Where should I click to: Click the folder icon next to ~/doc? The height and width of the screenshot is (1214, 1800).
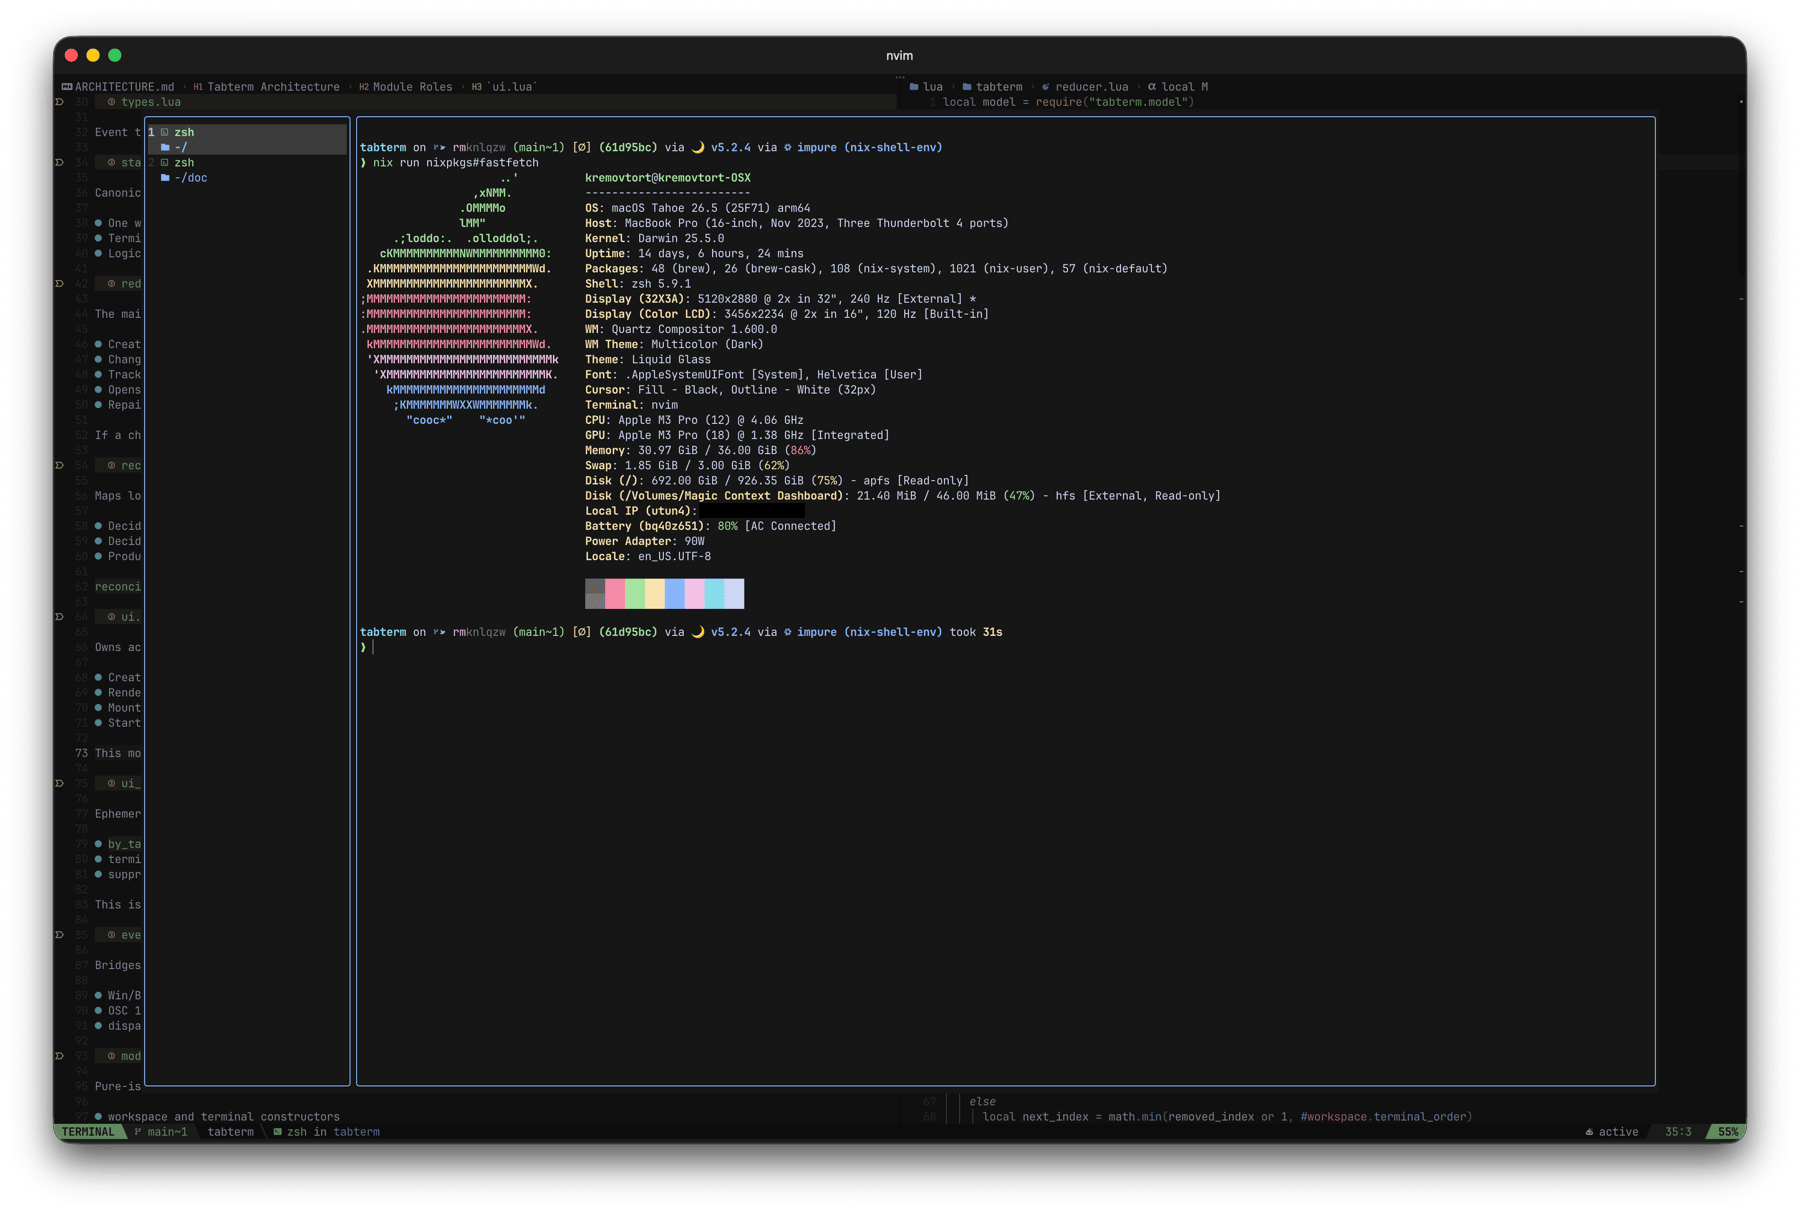click(x=165, y=178)
